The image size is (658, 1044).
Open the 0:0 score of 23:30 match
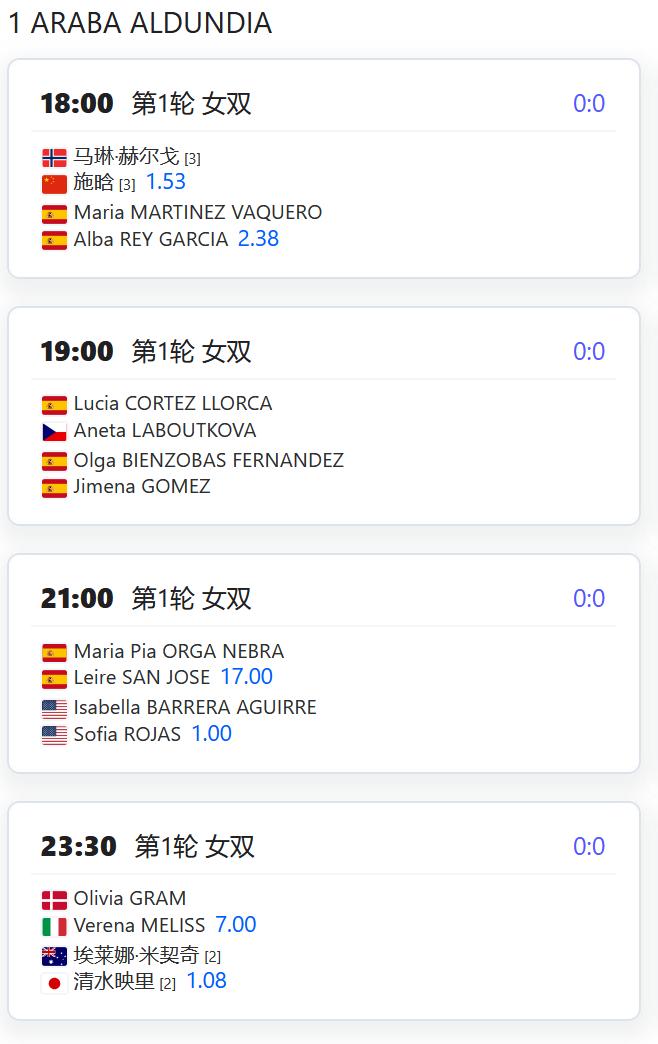pos(589,846)
